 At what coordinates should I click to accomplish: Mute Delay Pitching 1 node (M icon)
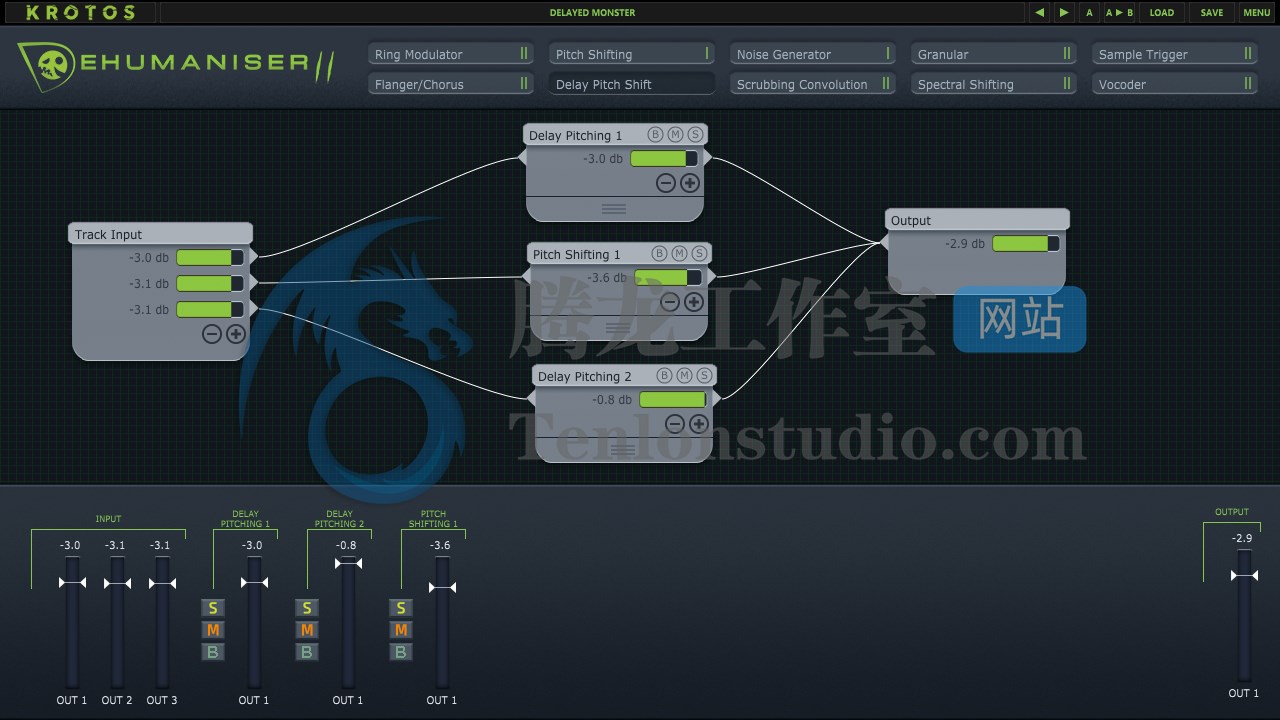pos(675,134)
